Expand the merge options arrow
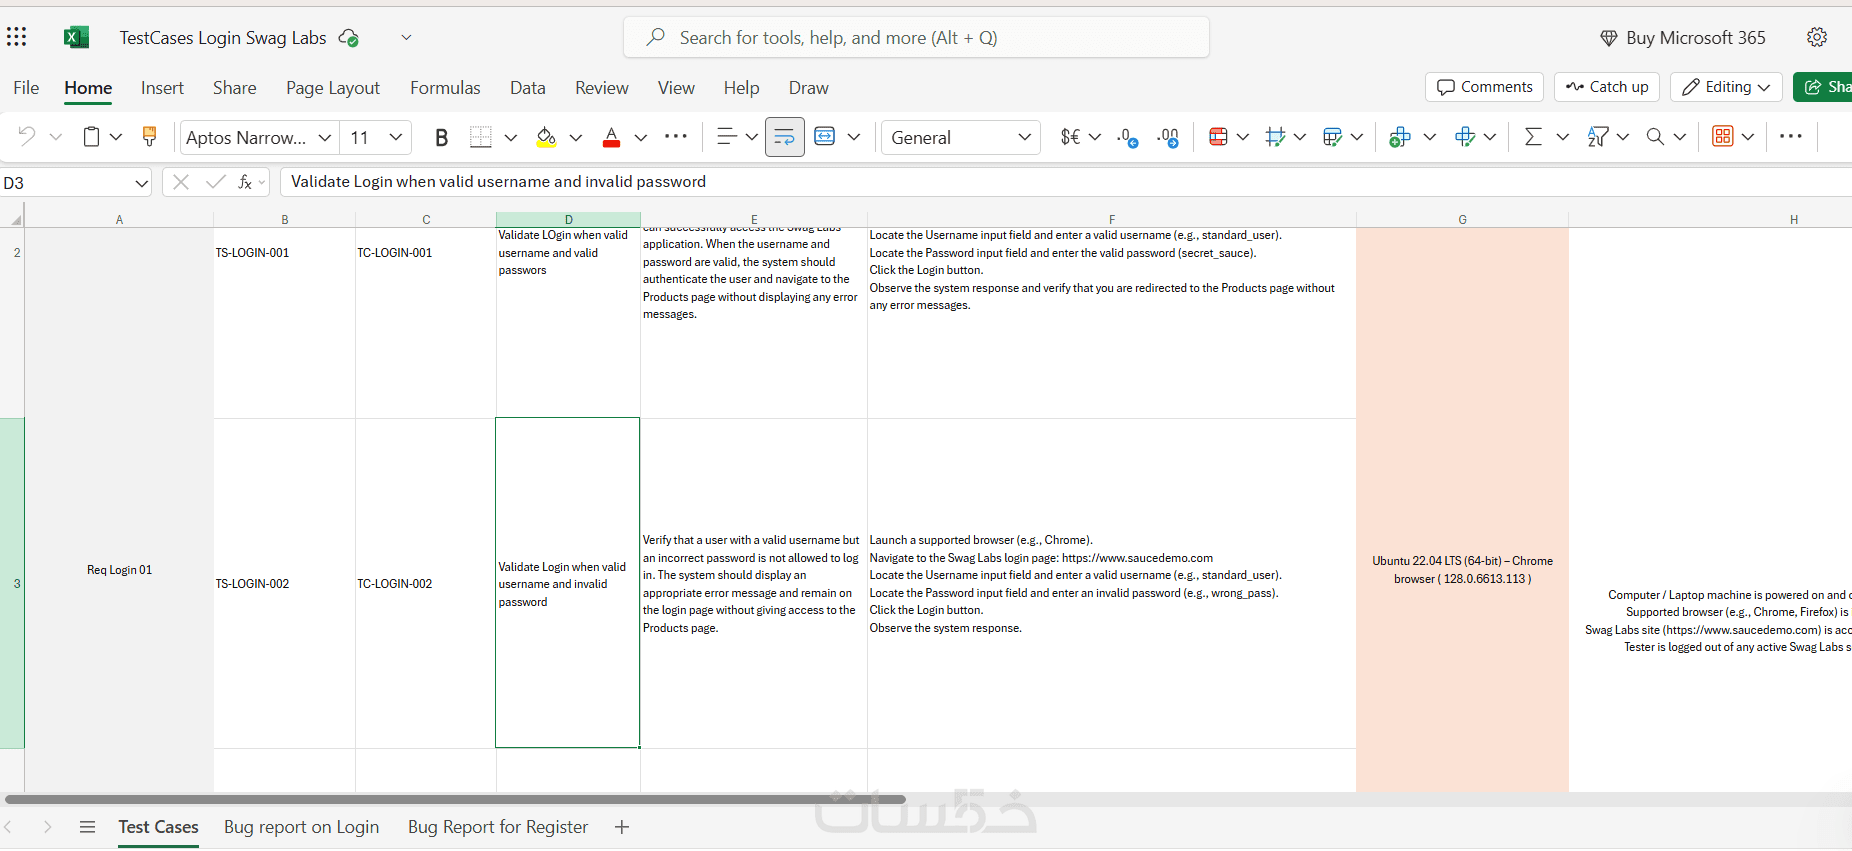This screenshot has width=1852, height=851. click(854, 137)
